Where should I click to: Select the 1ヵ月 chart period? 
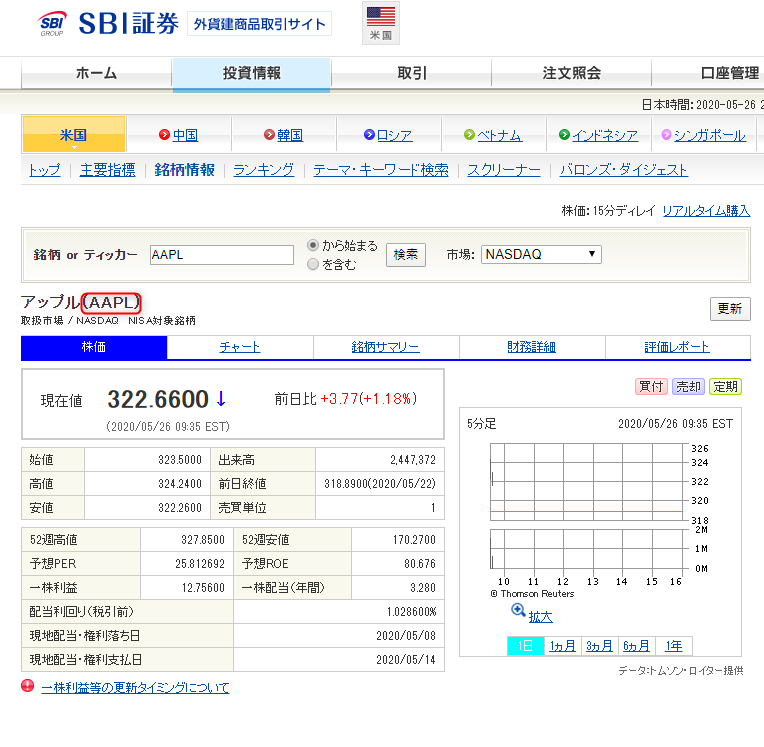point(562,646)
